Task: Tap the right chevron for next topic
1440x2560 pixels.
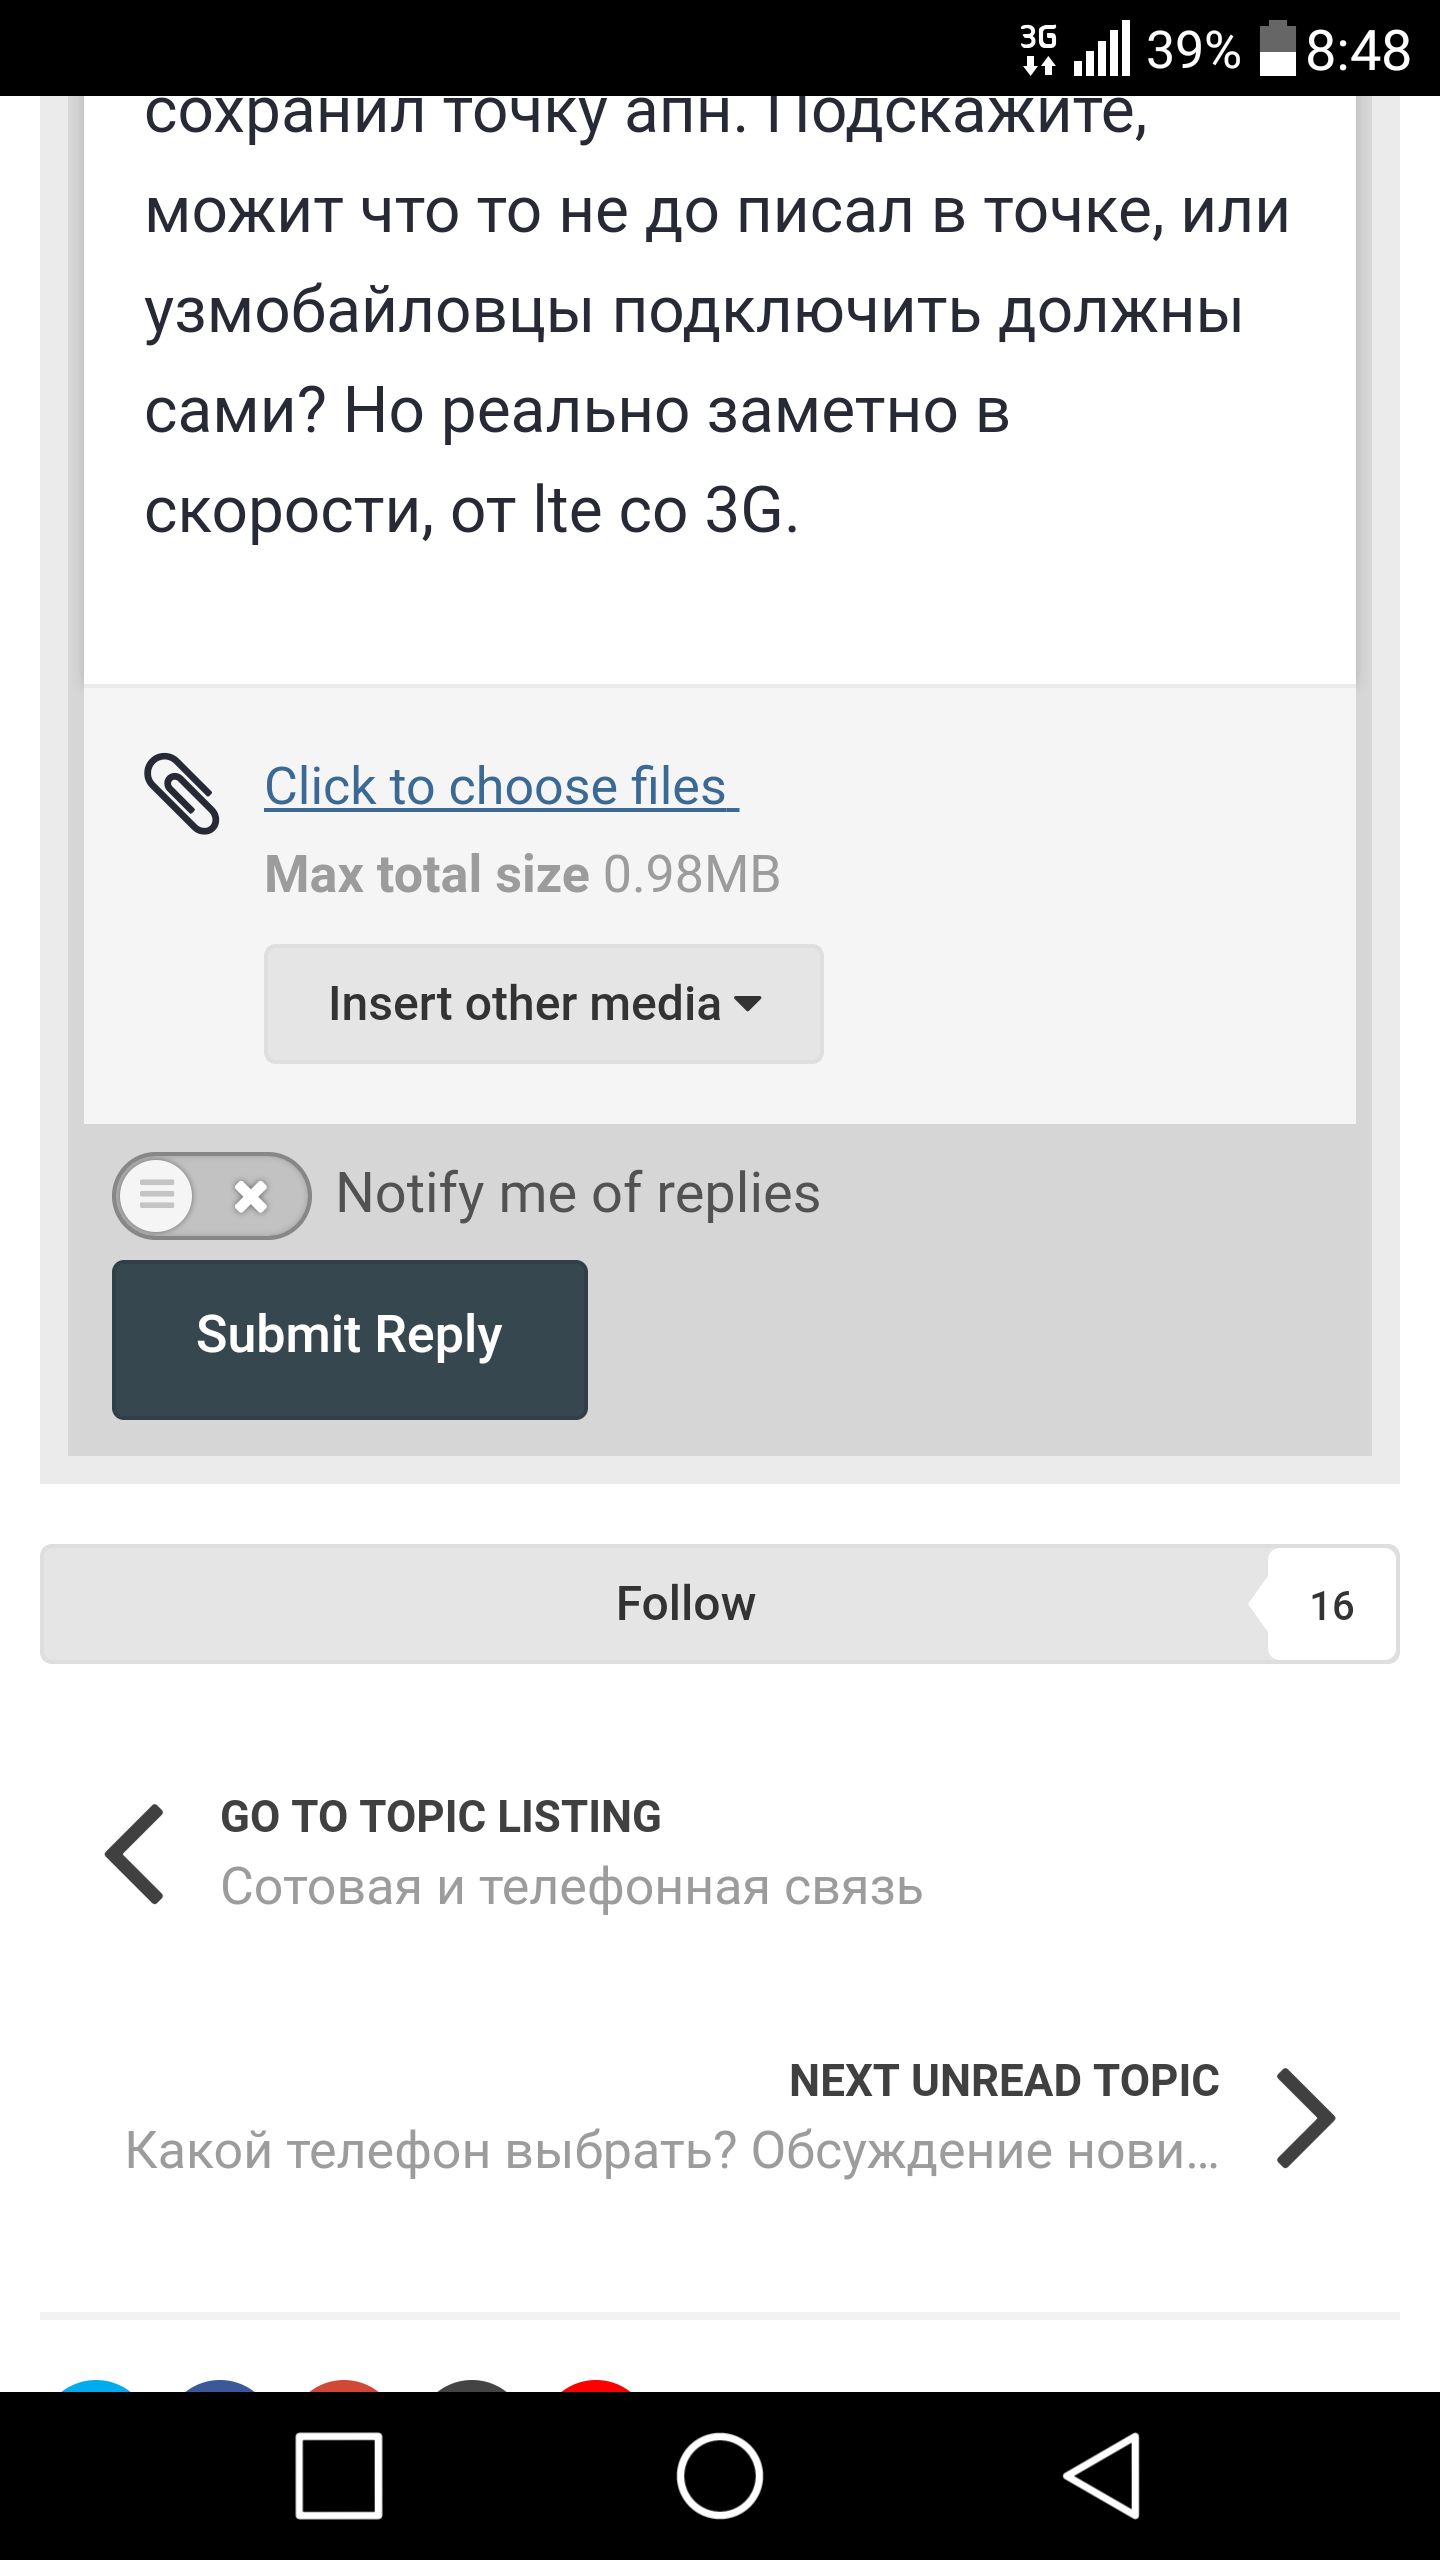Action: [1306, 2117]
